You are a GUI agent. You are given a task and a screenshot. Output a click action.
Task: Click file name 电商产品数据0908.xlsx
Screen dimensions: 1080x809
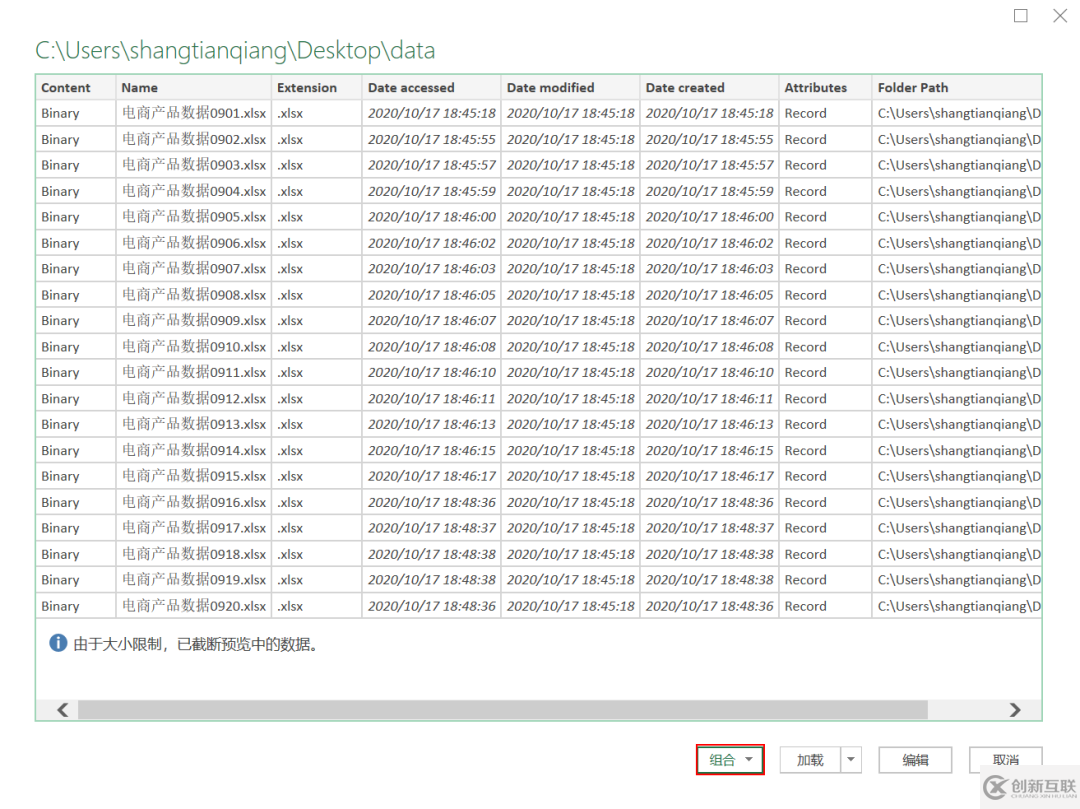point(194,295)
